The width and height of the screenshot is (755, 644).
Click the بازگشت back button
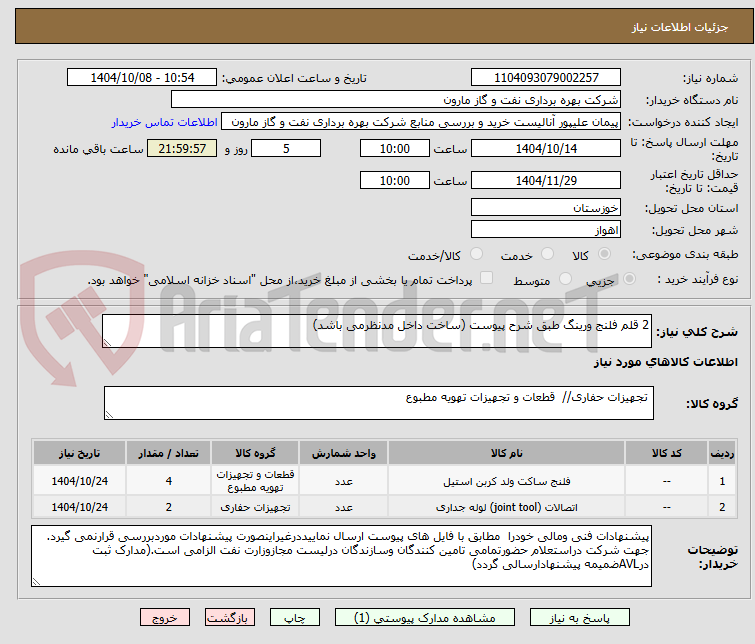pos(230,618)
